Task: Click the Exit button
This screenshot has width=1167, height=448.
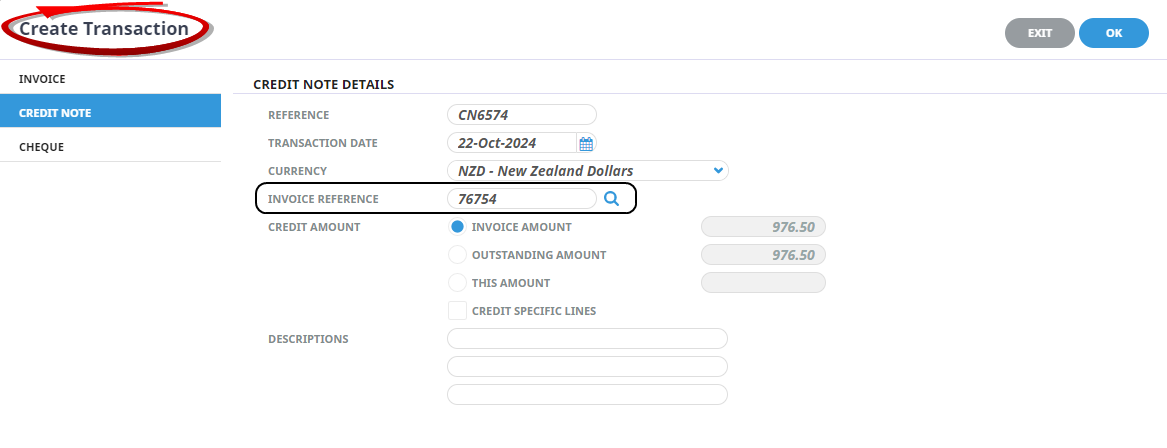Action: tap(1039, 33)
